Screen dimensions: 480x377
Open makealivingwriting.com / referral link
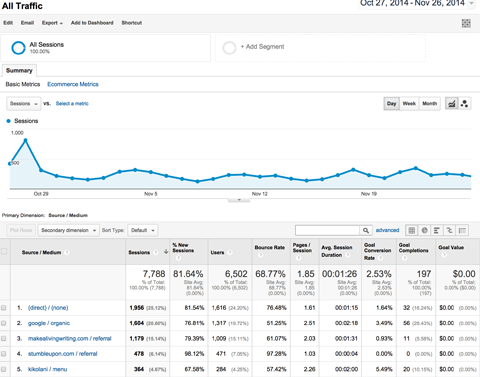[x=70, y=338]
